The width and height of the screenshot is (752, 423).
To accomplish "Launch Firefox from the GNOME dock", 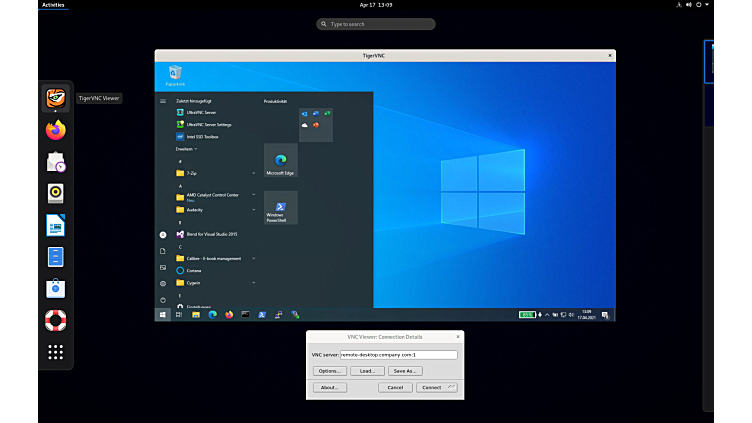I will coord(56,130).
